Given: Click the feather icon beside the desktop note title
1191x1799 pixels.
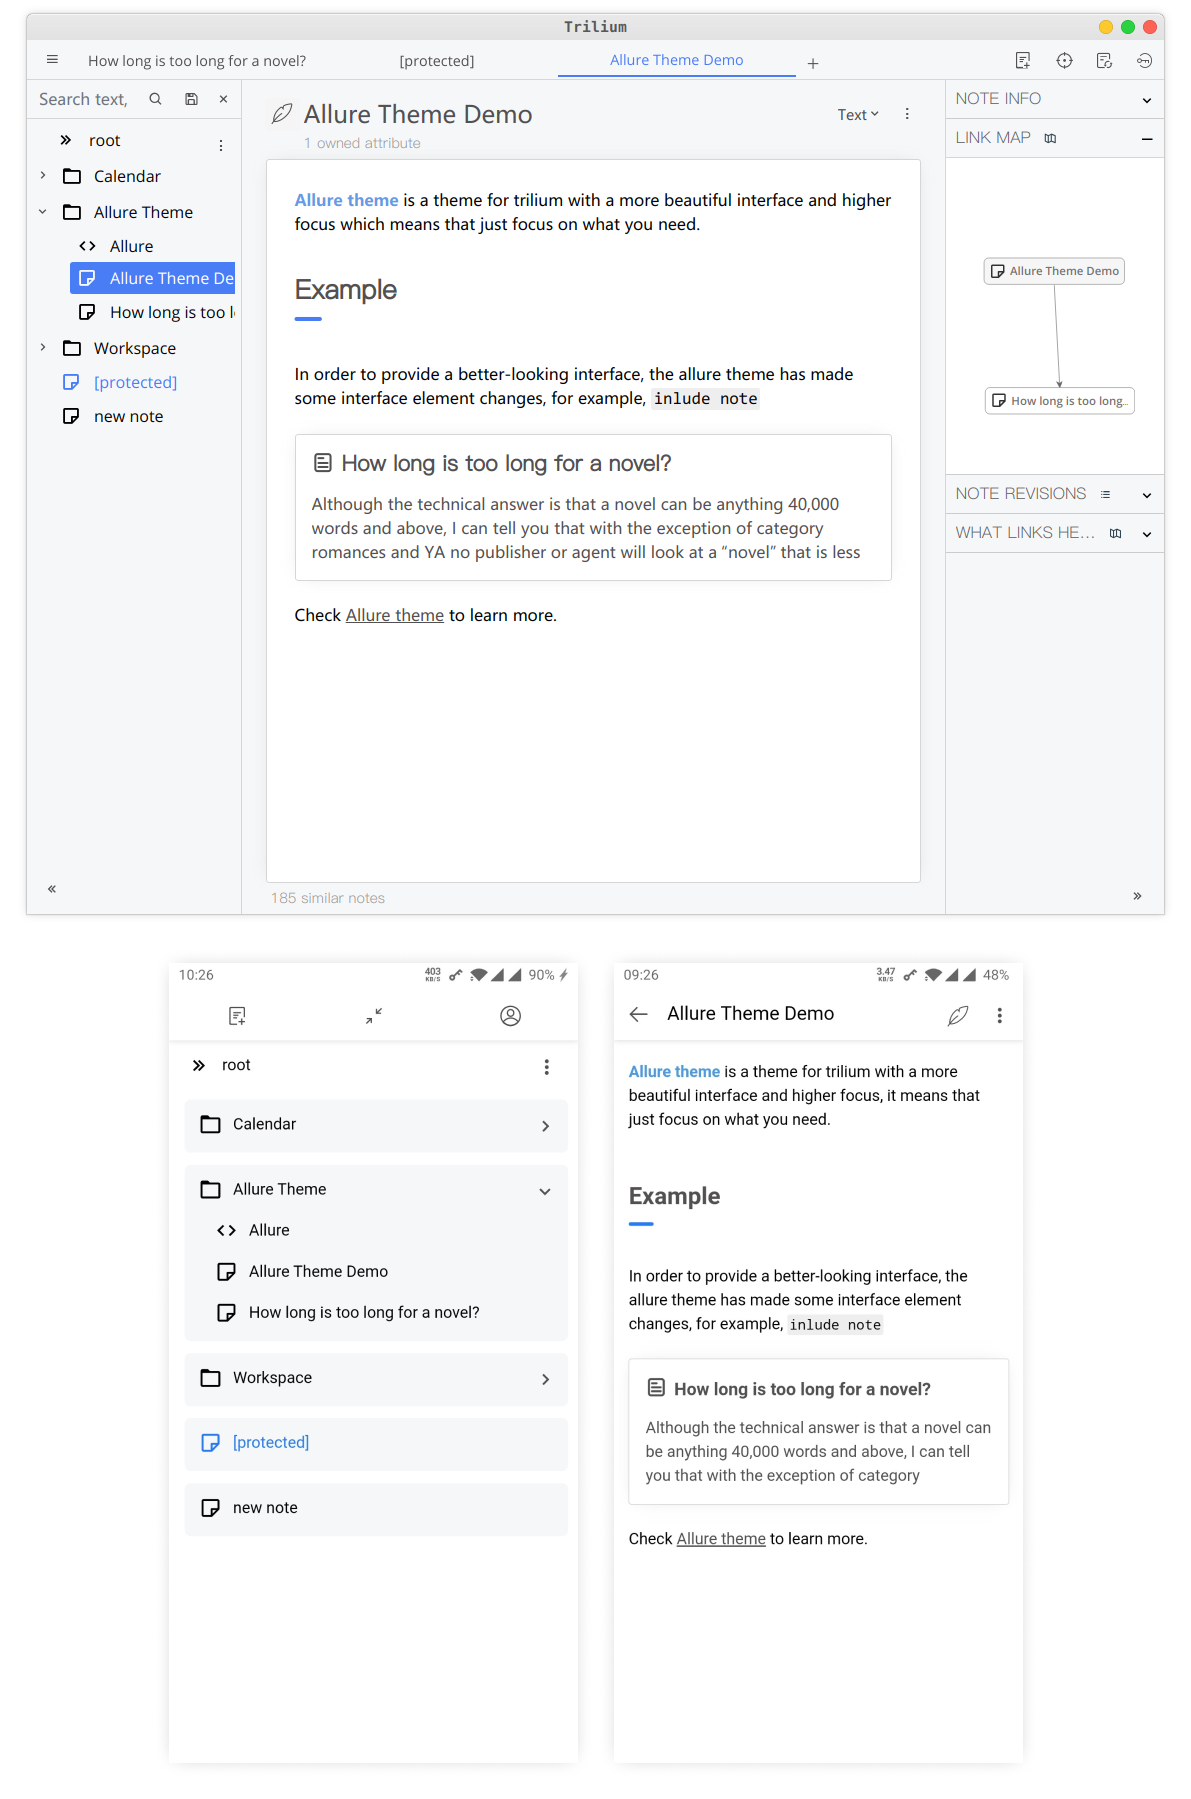Looking at the screenshot, I should (283, 114).
